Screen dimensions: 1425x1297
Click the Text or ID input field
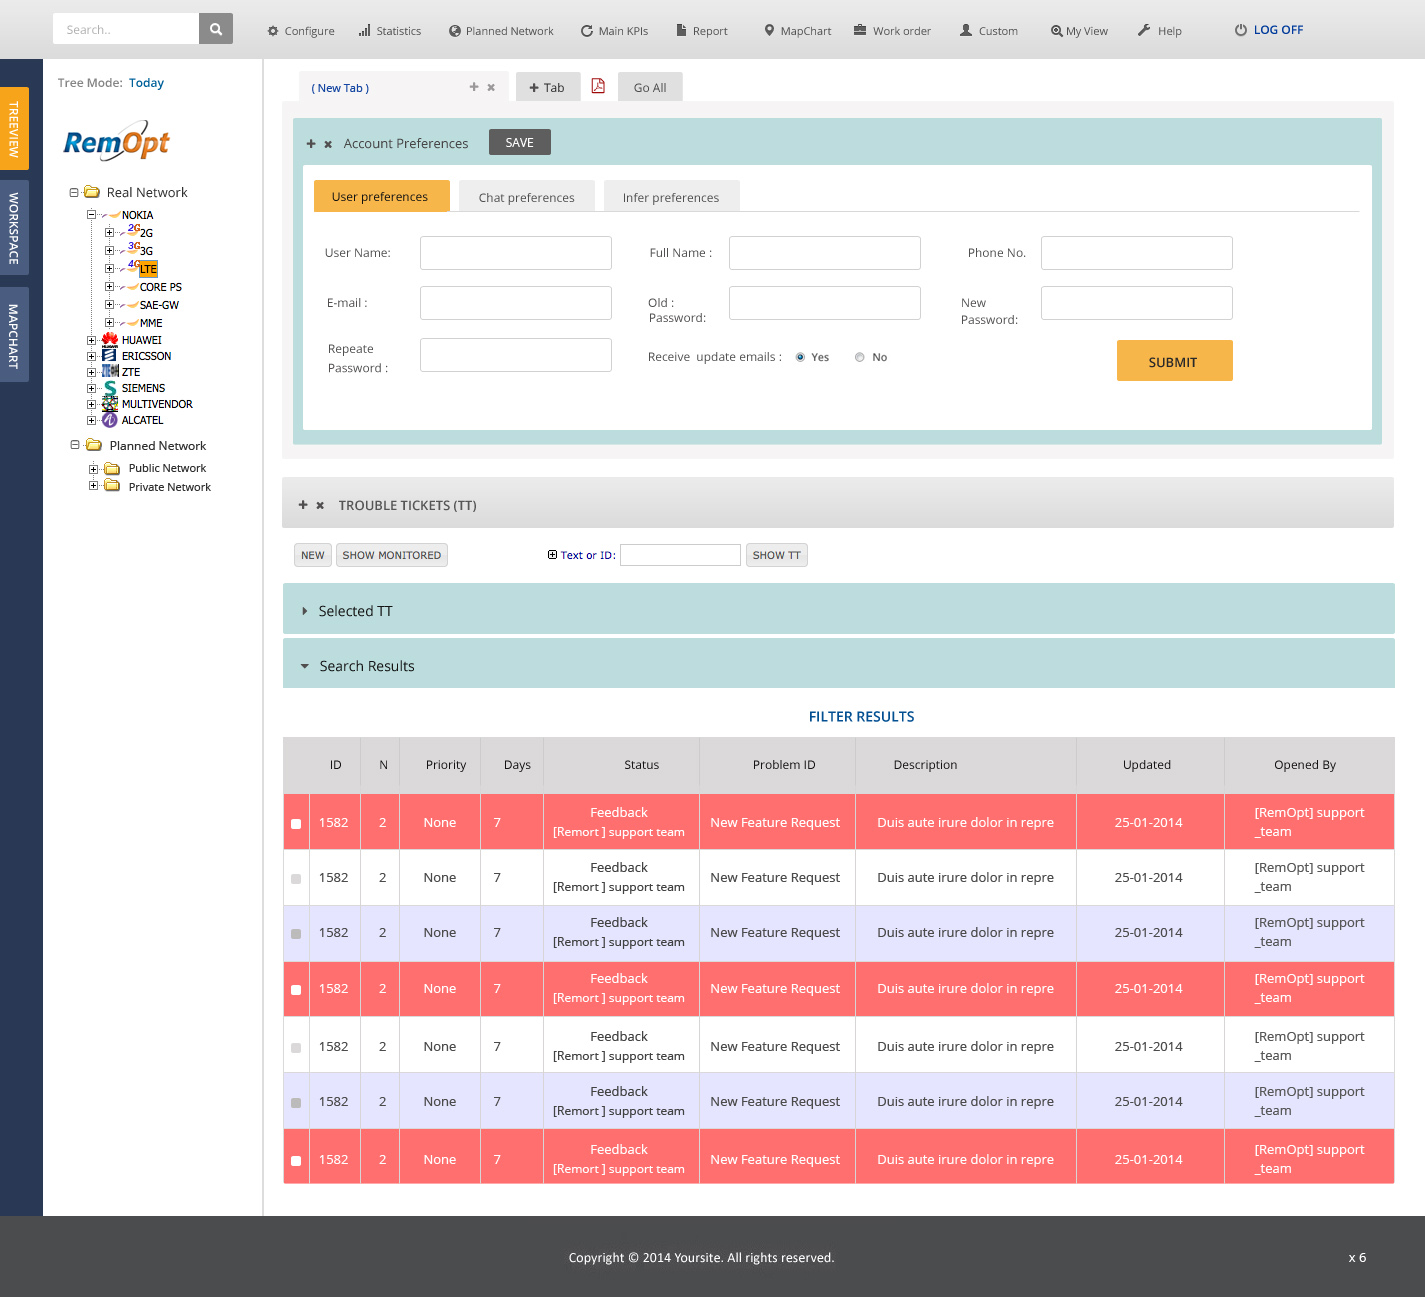680,555
